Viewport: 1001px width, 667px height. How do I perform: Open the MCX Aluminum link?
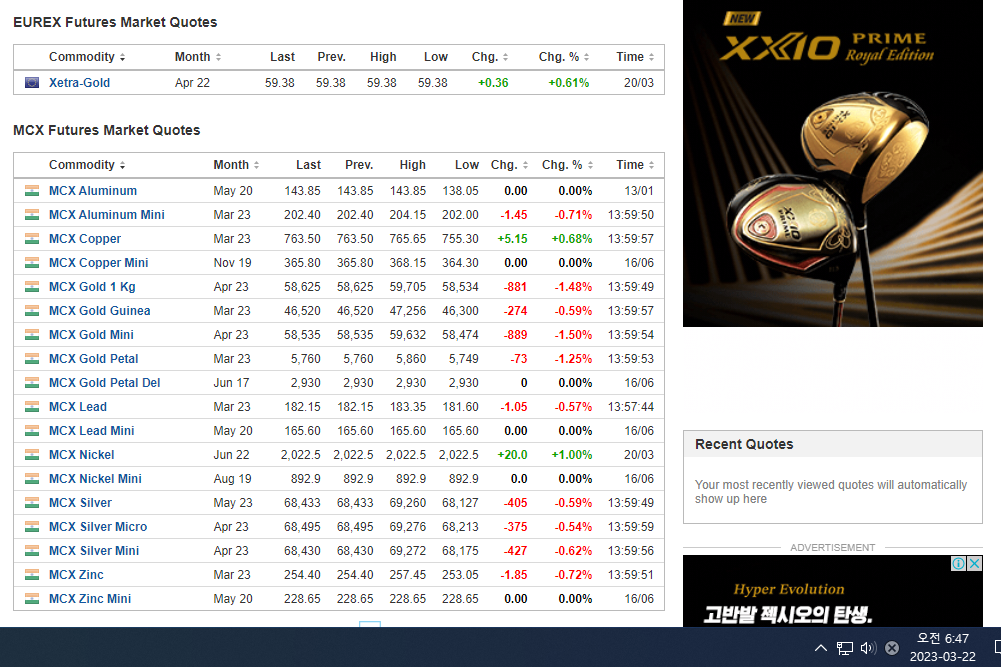click(x=93, y=191)
